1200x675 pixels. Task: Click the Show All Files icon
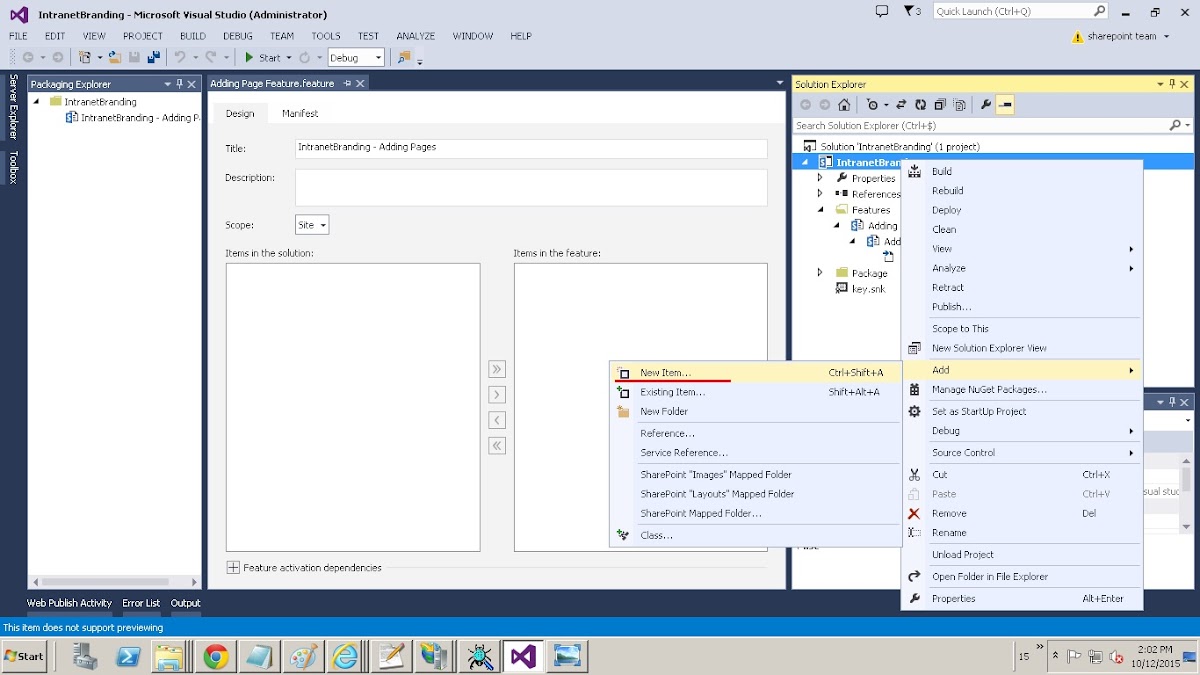[960, 105]
